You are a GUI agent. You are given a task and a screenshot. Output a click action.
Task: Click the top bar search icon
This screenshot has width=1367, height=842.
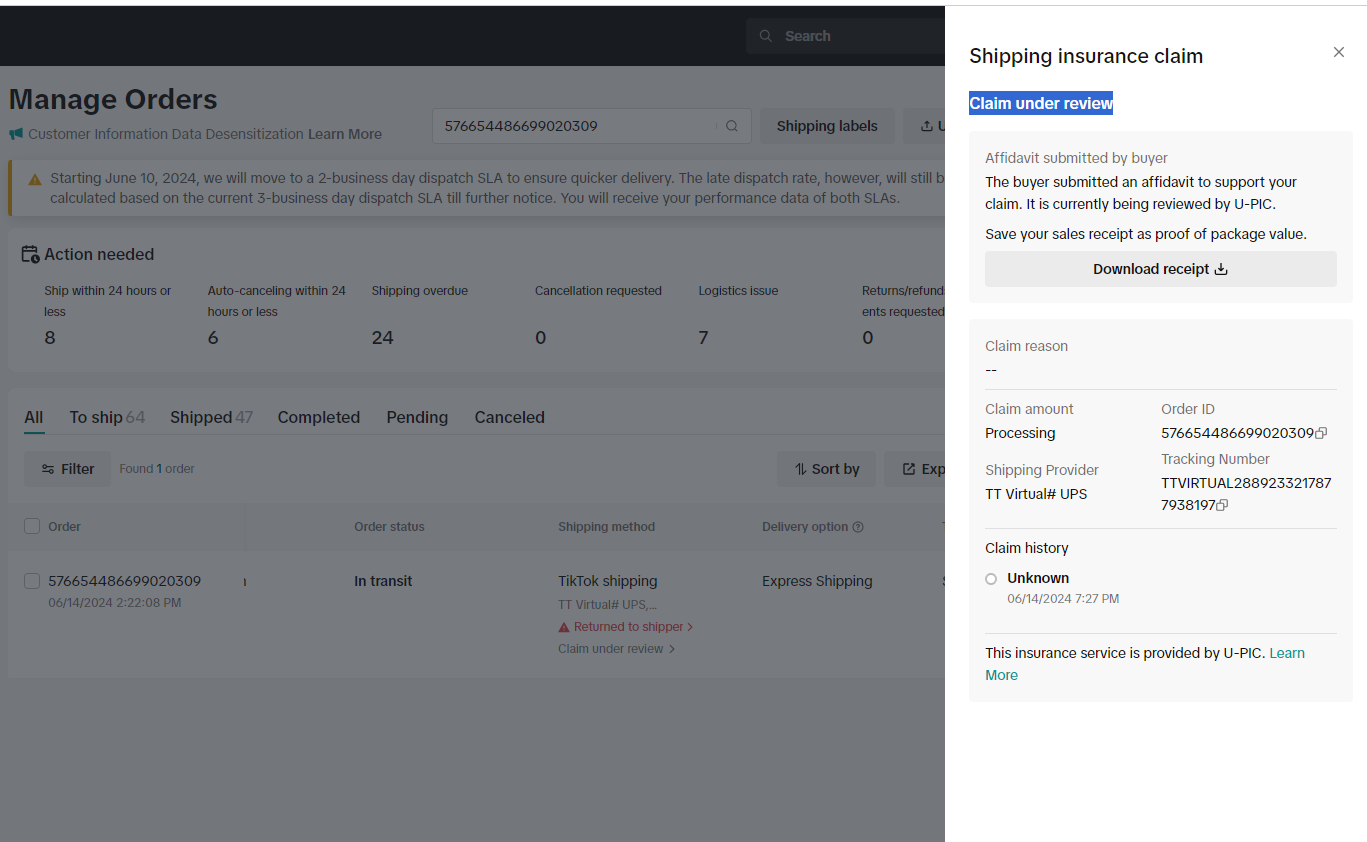[x=766, y=36]
